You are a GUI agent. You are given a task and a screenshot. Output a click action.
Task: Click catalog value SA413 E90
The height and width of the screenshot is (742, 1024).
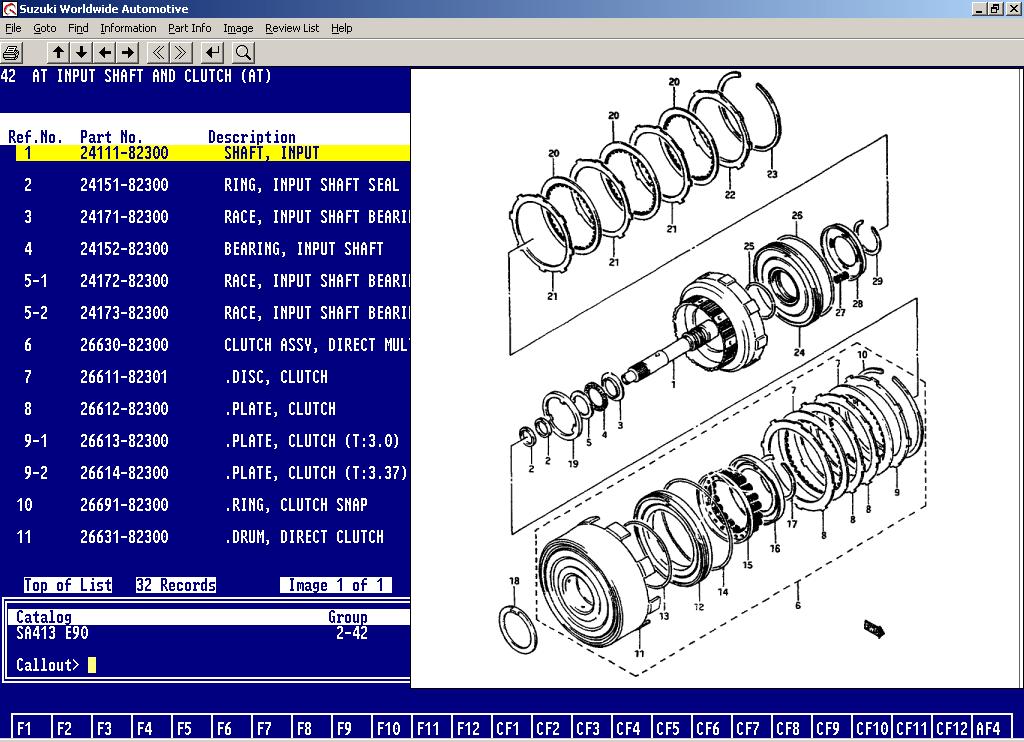click(x=52, y=633)
